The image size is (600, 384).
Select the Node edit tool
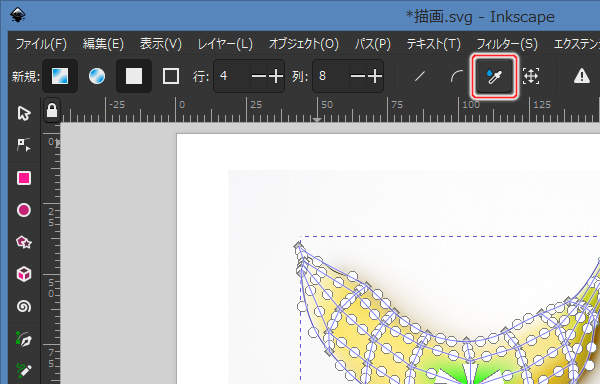click(24, 145)
